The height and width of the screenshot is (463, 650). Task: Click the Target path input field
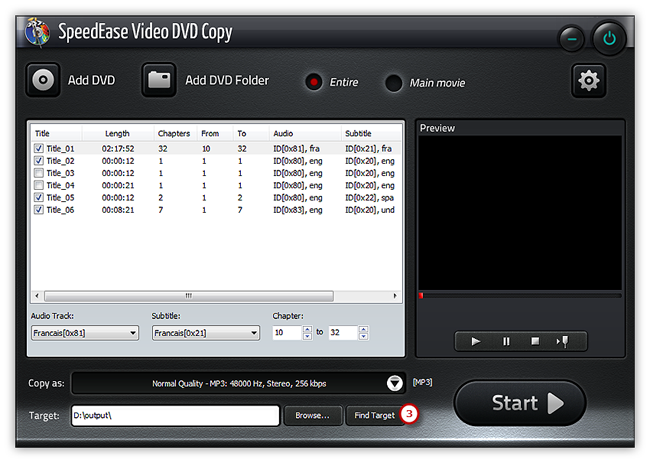click(x=175, y=415)
